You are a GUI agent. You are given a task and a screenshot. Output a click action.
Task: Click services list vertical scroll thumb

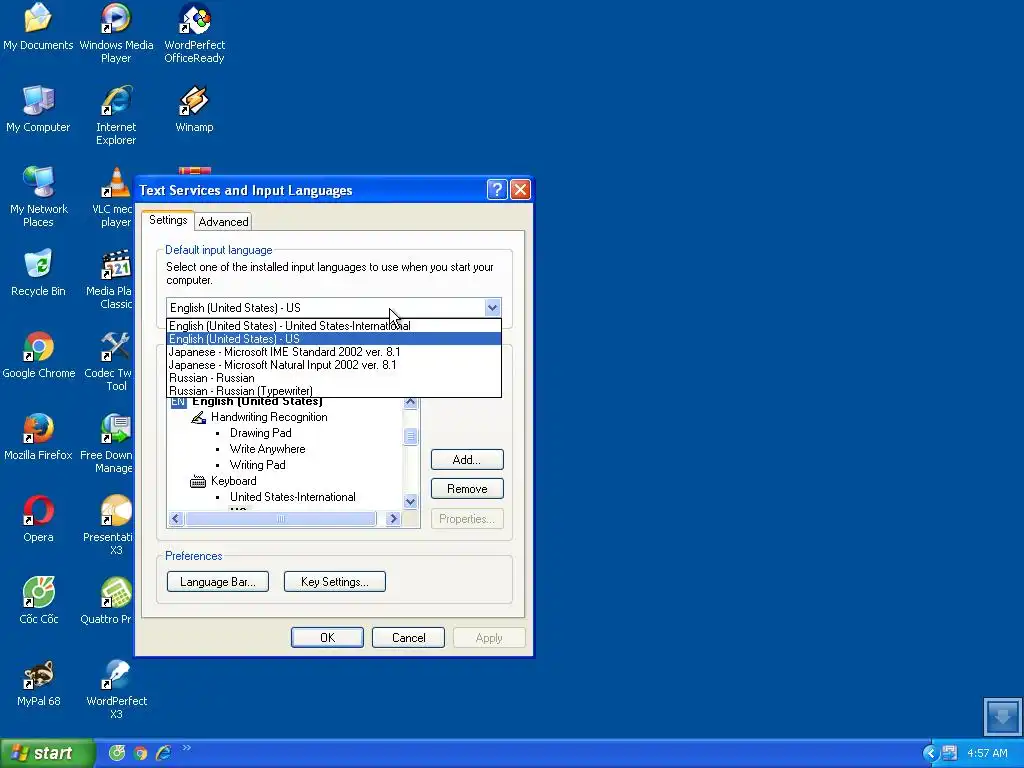(410, 436)
